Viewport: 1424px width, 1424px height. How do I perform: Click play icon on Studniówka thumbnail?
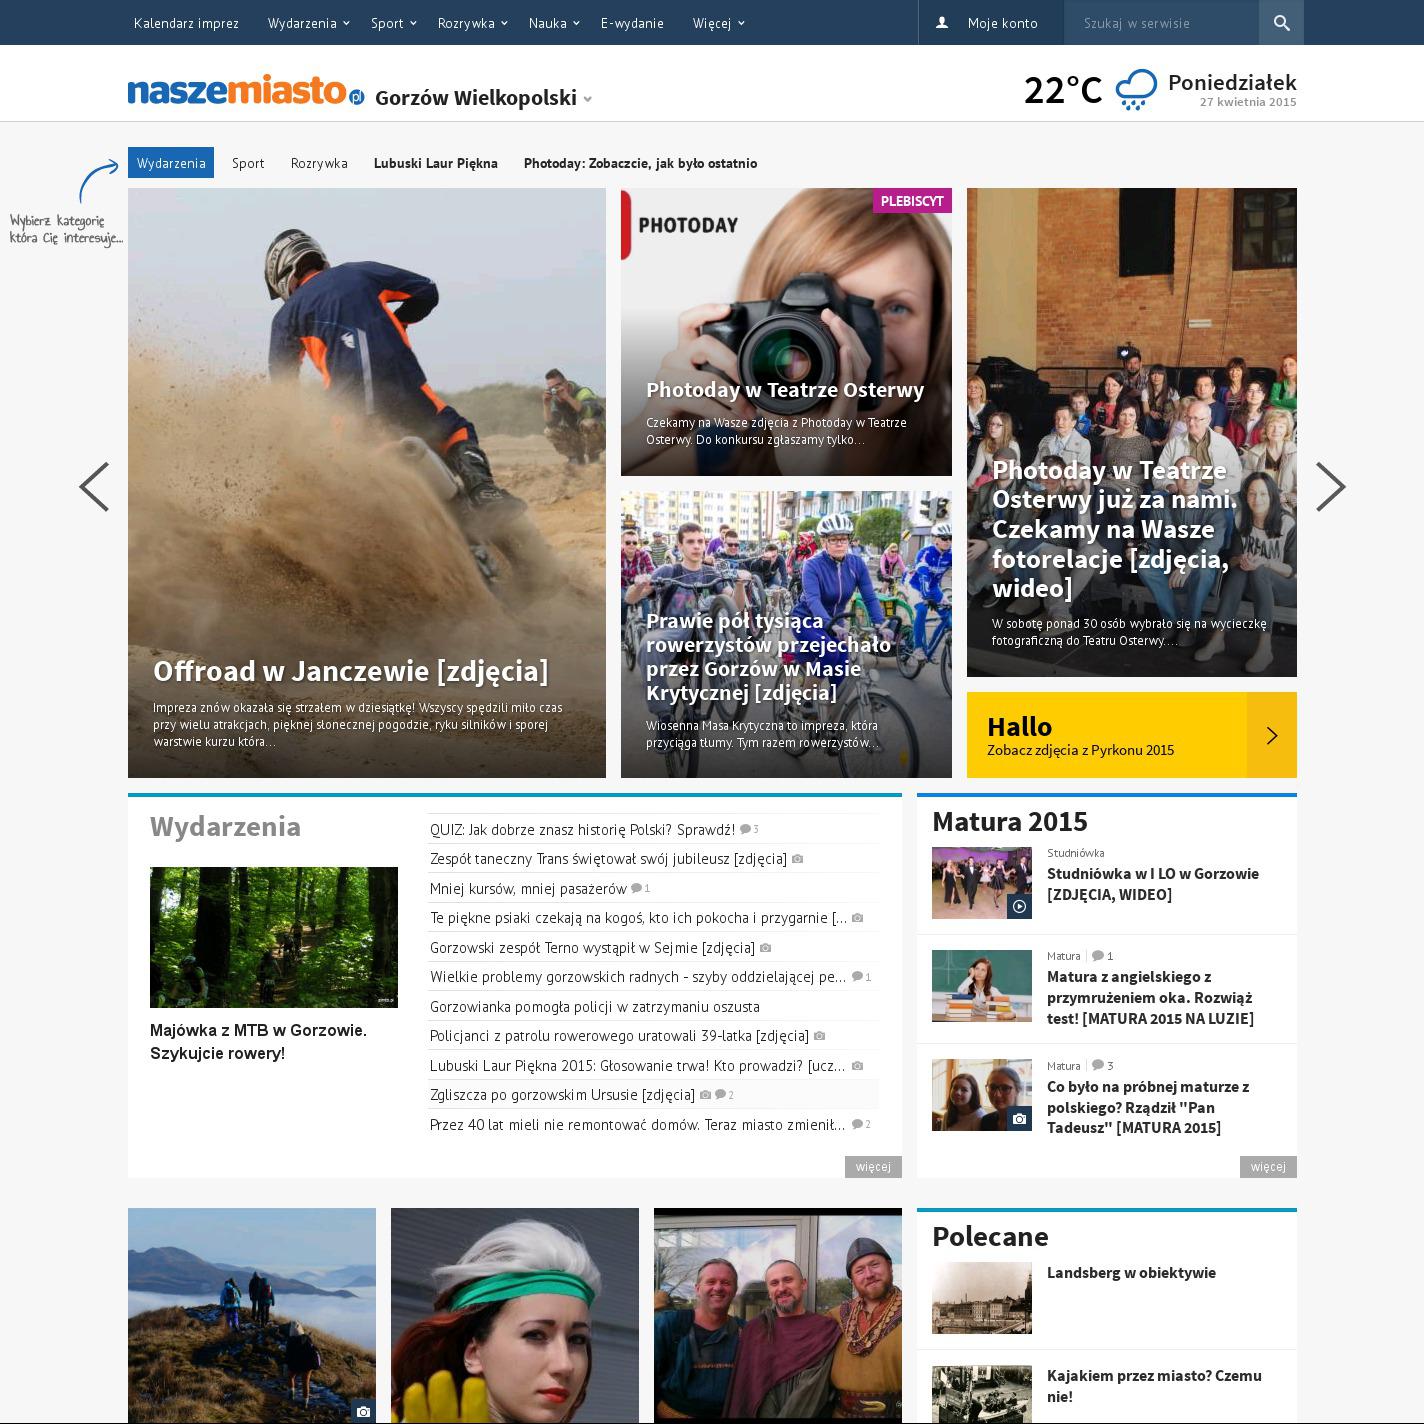tap(1019, 906)
